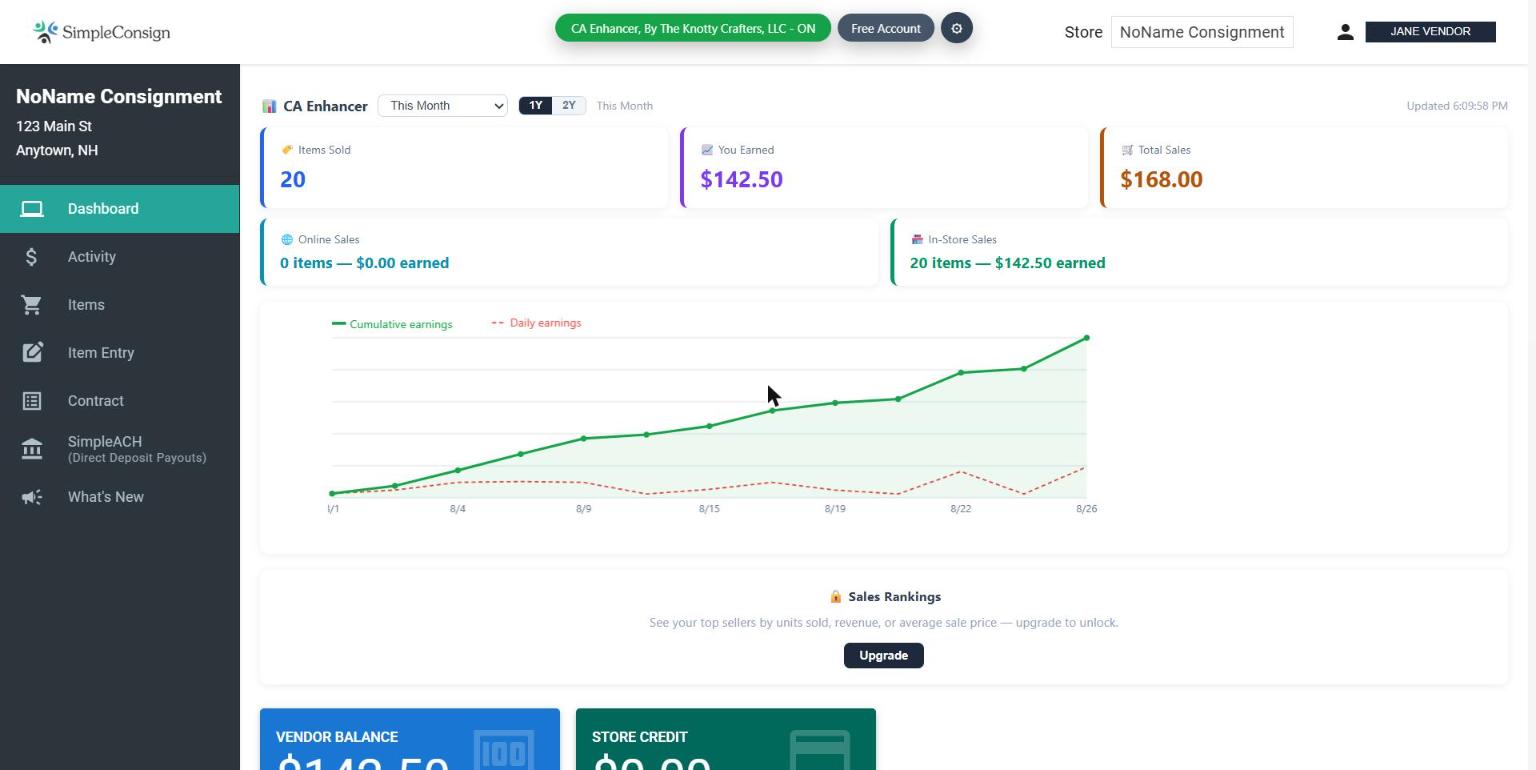Viewport: 1536px width, 770px height.
Task: Click the 123 Main St address
Action: pyautogui.click(x=54, y=127)
